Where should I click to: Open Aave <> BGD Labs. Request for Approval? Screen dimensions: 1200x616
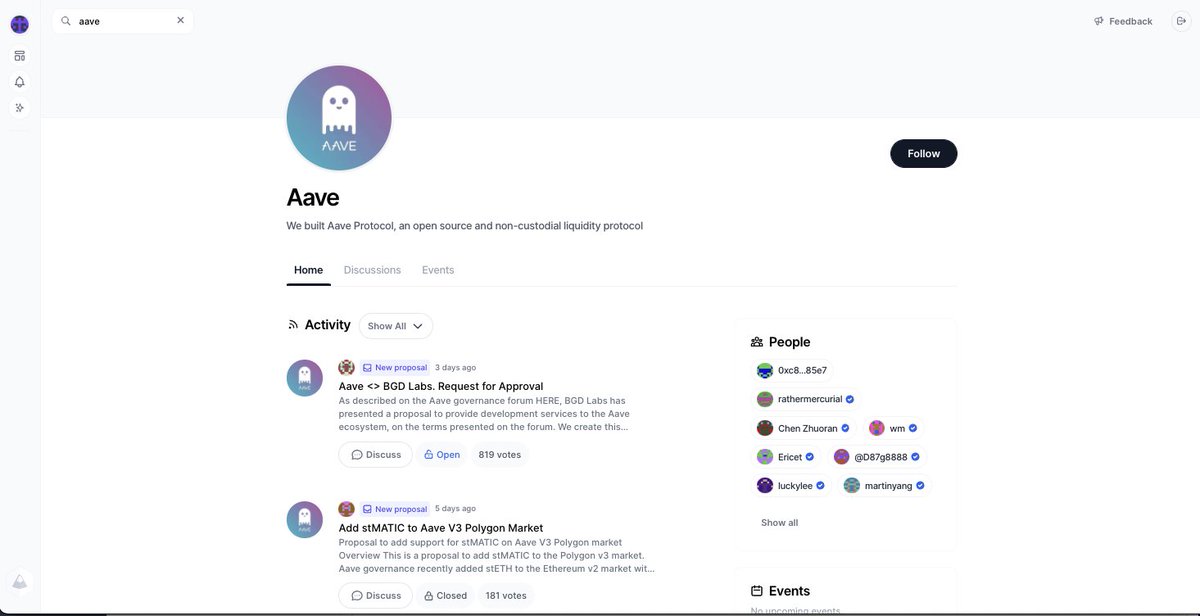point(441,386)
